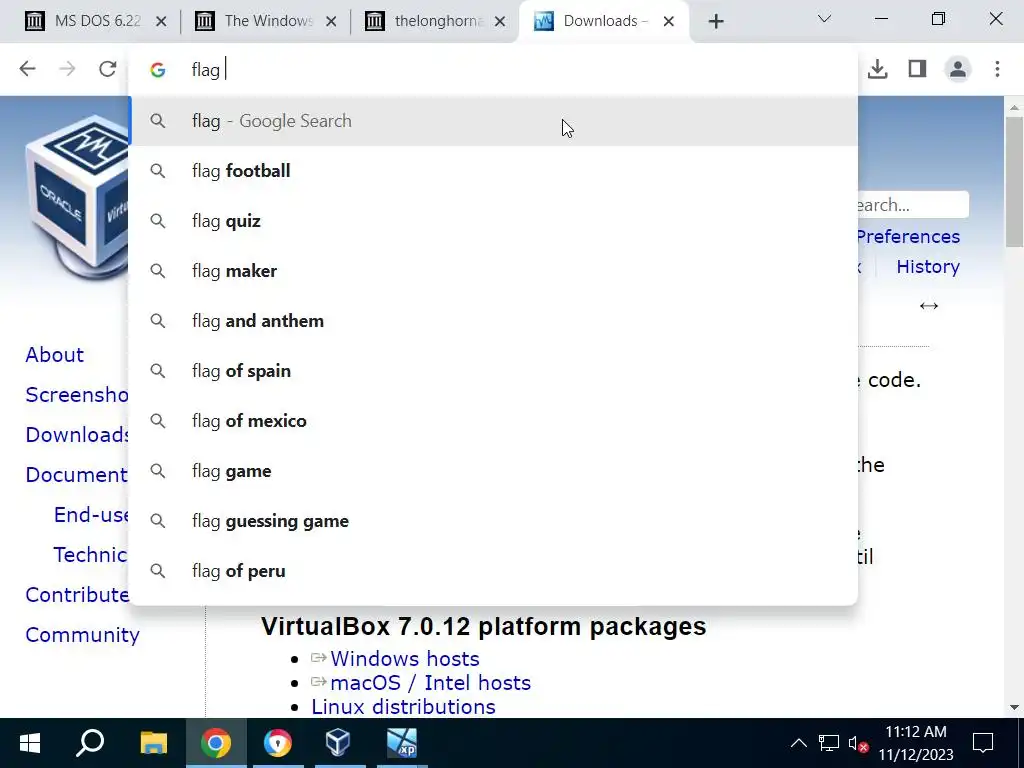
Task: Click the VirtualBox logo image
Action: 77,198
